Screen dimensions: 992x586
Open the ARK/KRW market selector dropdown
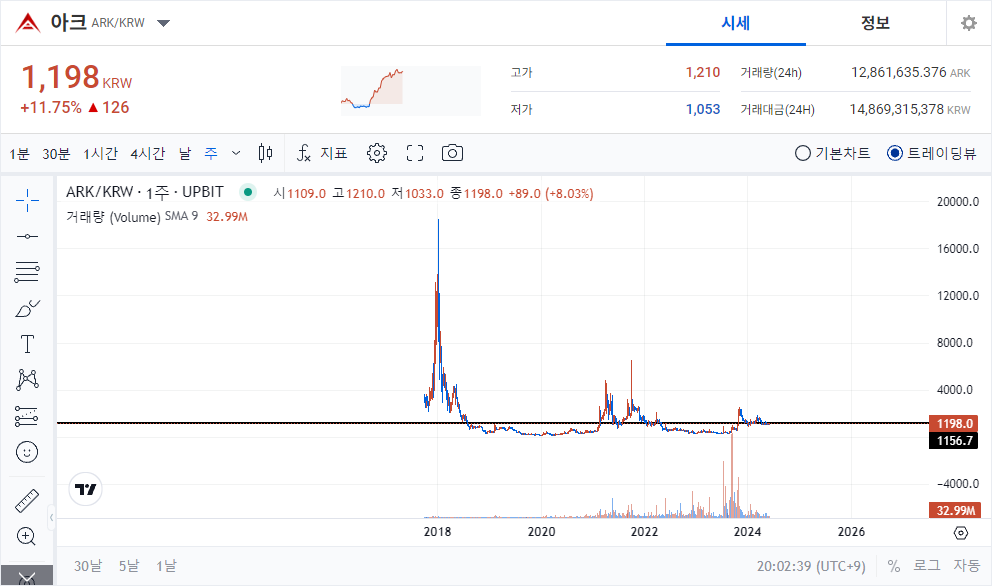point(163,23)
